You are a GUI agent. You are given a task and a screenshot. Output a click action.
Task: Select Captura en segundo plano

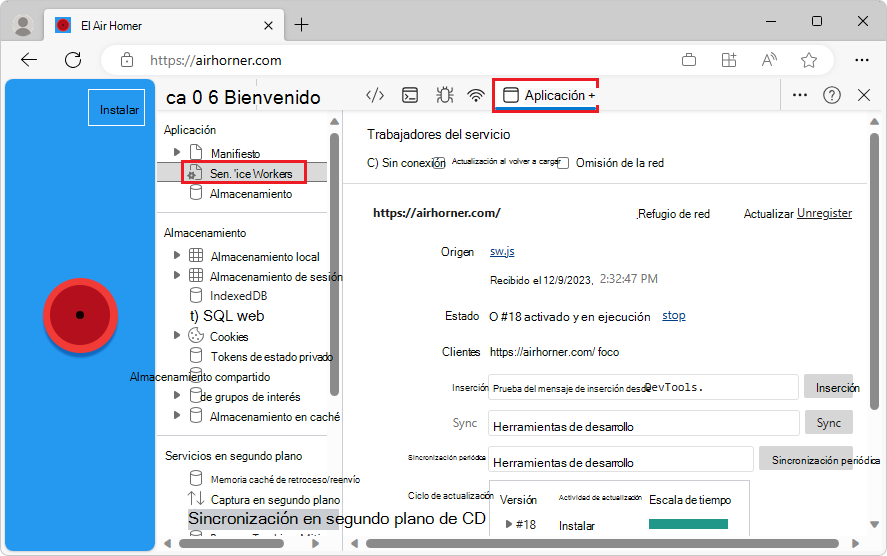[275, 500]
